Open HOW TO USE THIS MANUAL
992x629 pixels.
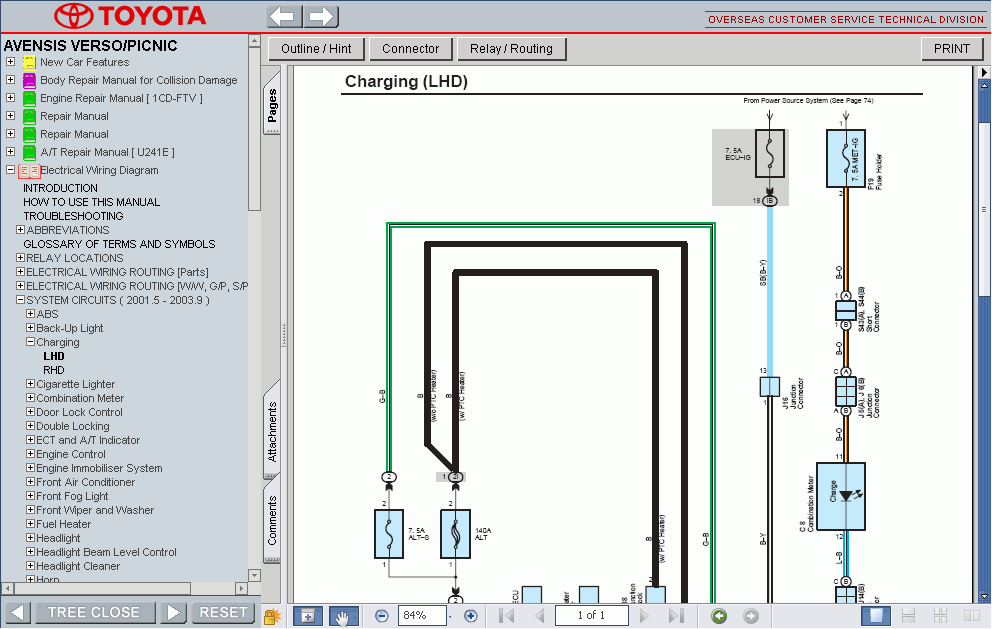92,202
